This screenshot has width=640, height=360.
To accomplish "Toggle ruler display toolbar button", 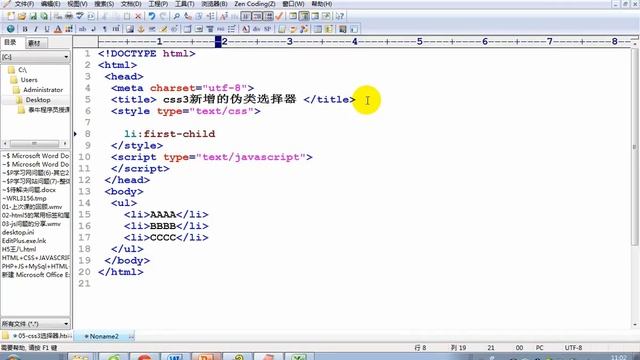I will pos(268,16).
